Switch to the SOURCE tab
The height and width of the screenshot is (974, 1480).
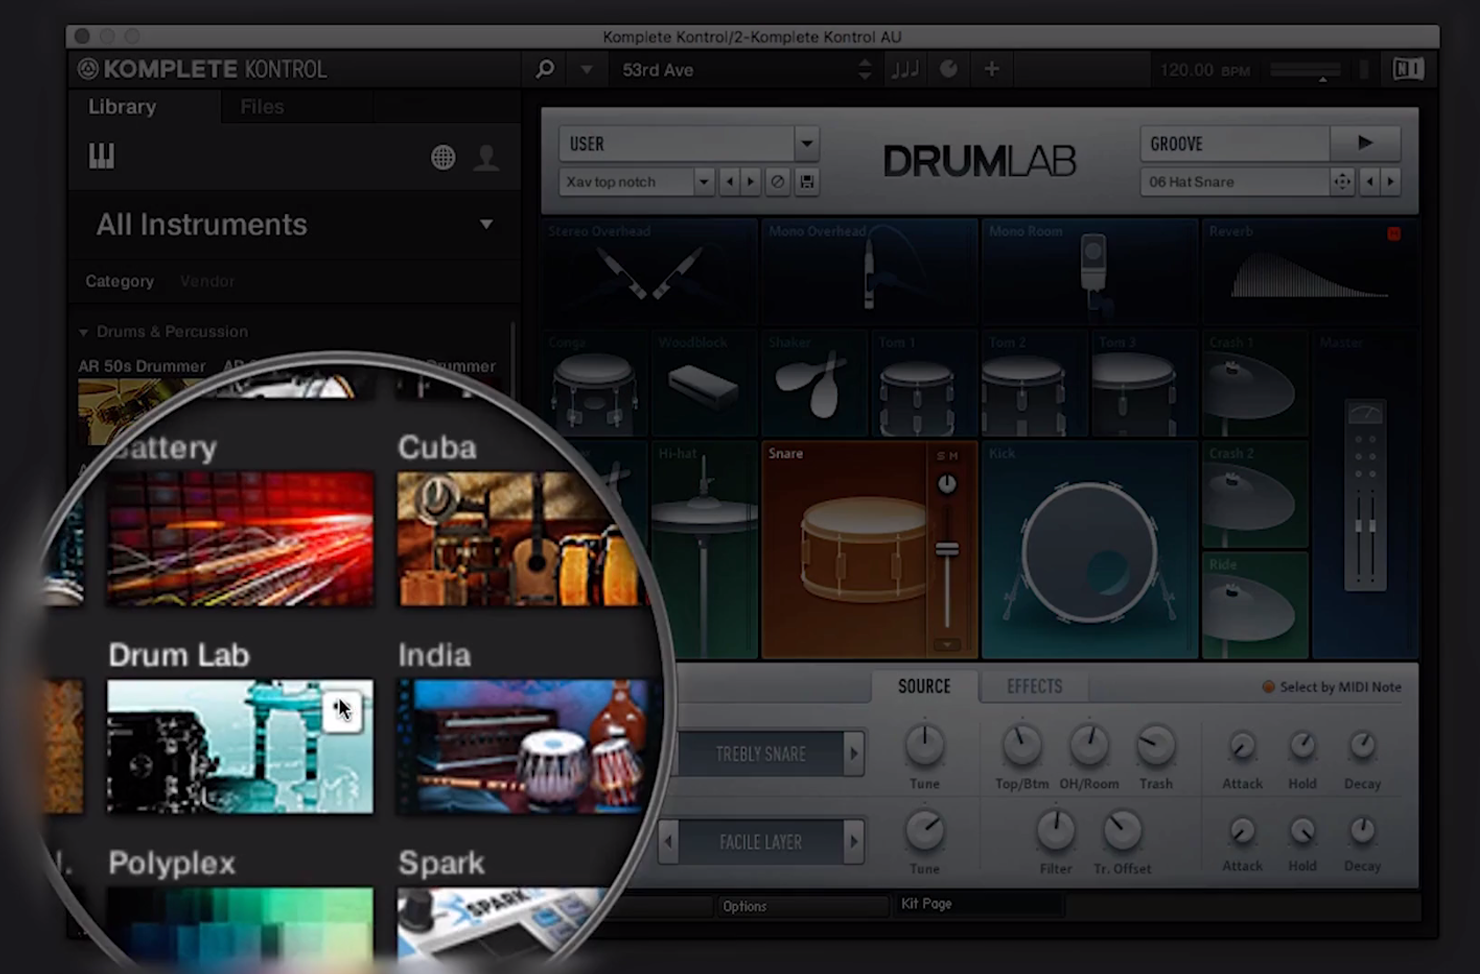pyautogui.click(x=924, y=686)
